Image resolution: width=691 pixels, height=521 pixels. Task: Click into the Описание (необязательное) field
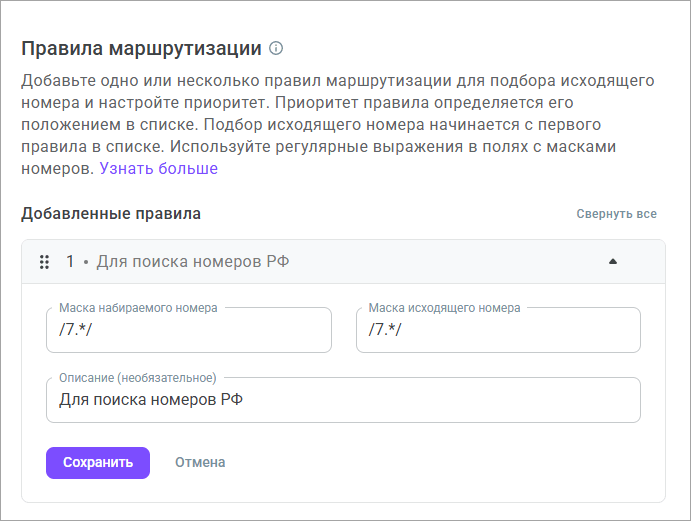(342, 400)
